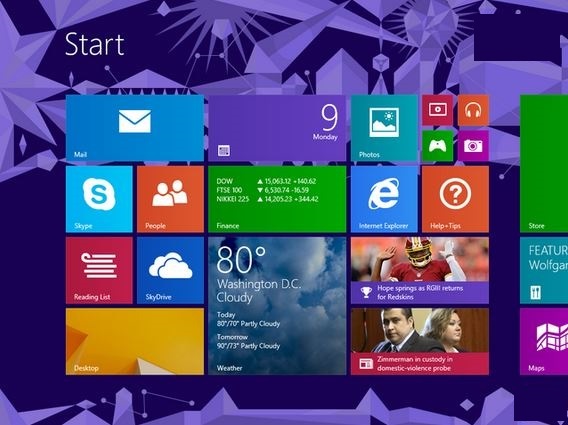Switch to the Desktop tile
Screen dimensions: 568x425
tap(135, 341)
